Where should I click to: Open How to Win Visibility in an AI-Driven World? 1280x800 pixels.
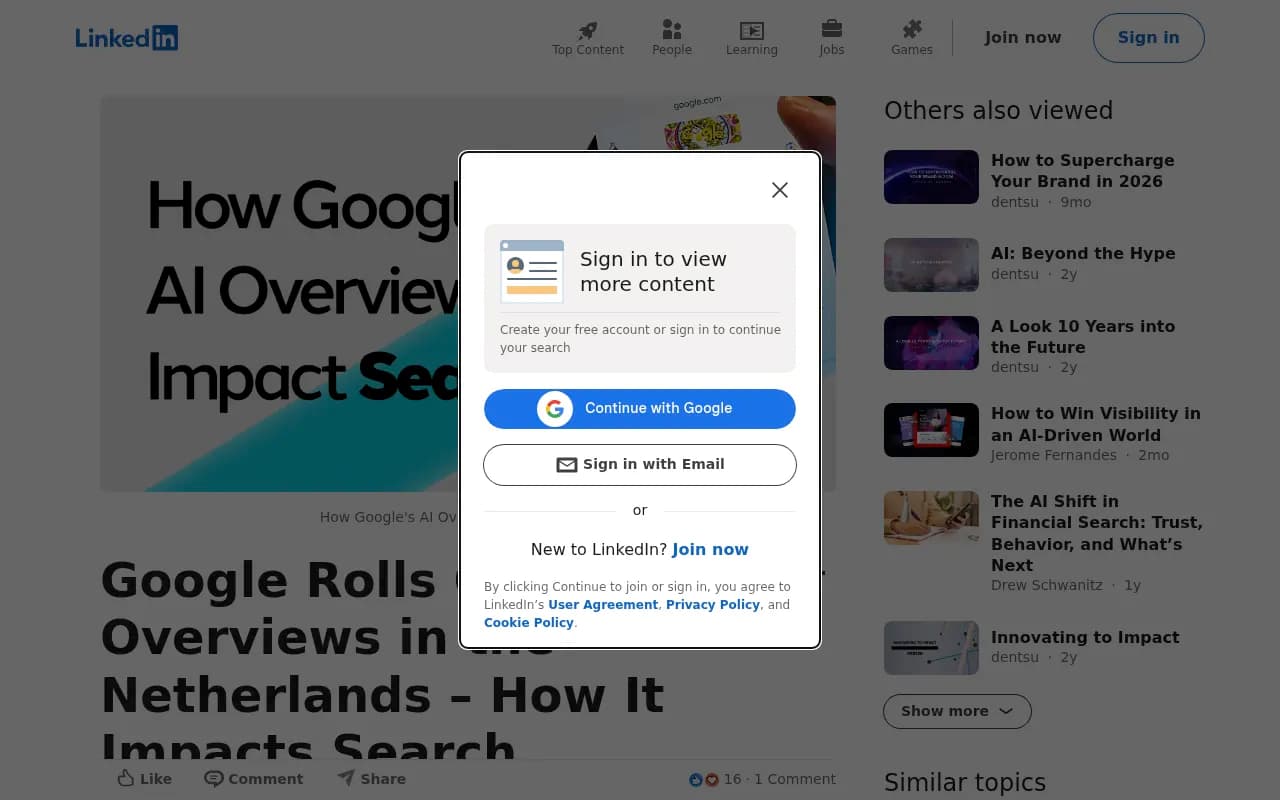pyautogui.click(x=1096, y=424)
